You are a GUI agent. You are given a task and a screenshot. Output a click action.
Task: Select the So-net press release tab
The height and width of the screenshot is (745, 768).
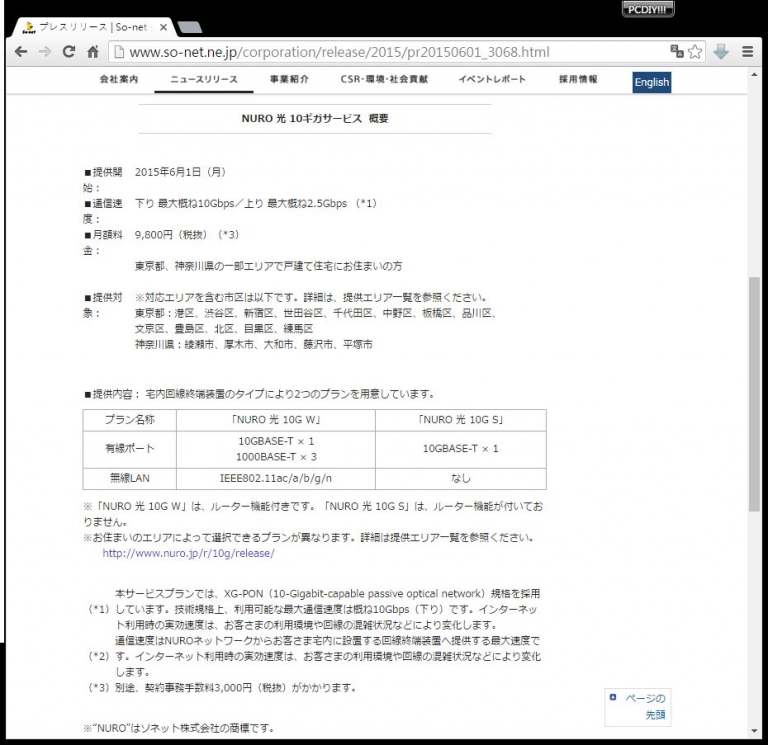click(93, 27)
